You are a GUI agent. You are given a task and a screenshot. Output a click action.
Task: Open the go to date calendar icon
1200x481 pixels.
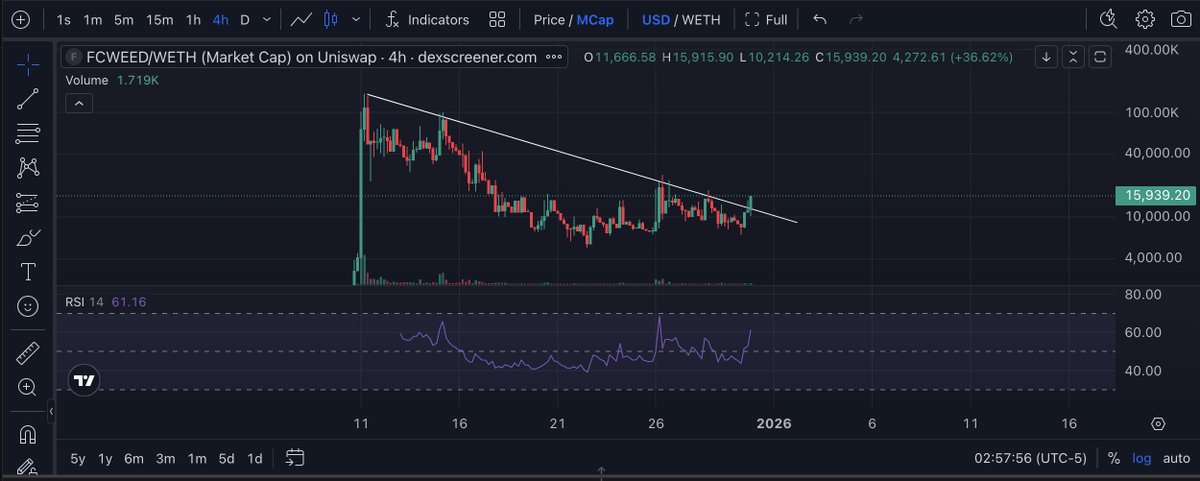294,458
